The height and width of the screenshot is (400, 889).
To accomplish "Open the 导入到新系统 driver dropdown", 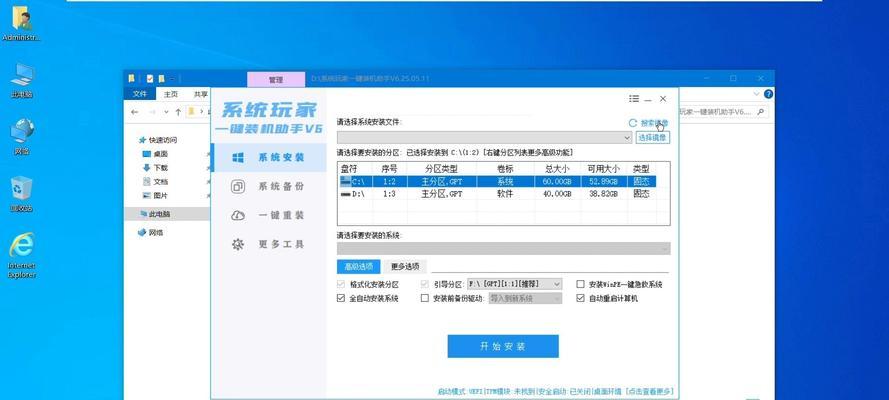I will (x=526, y=298).
